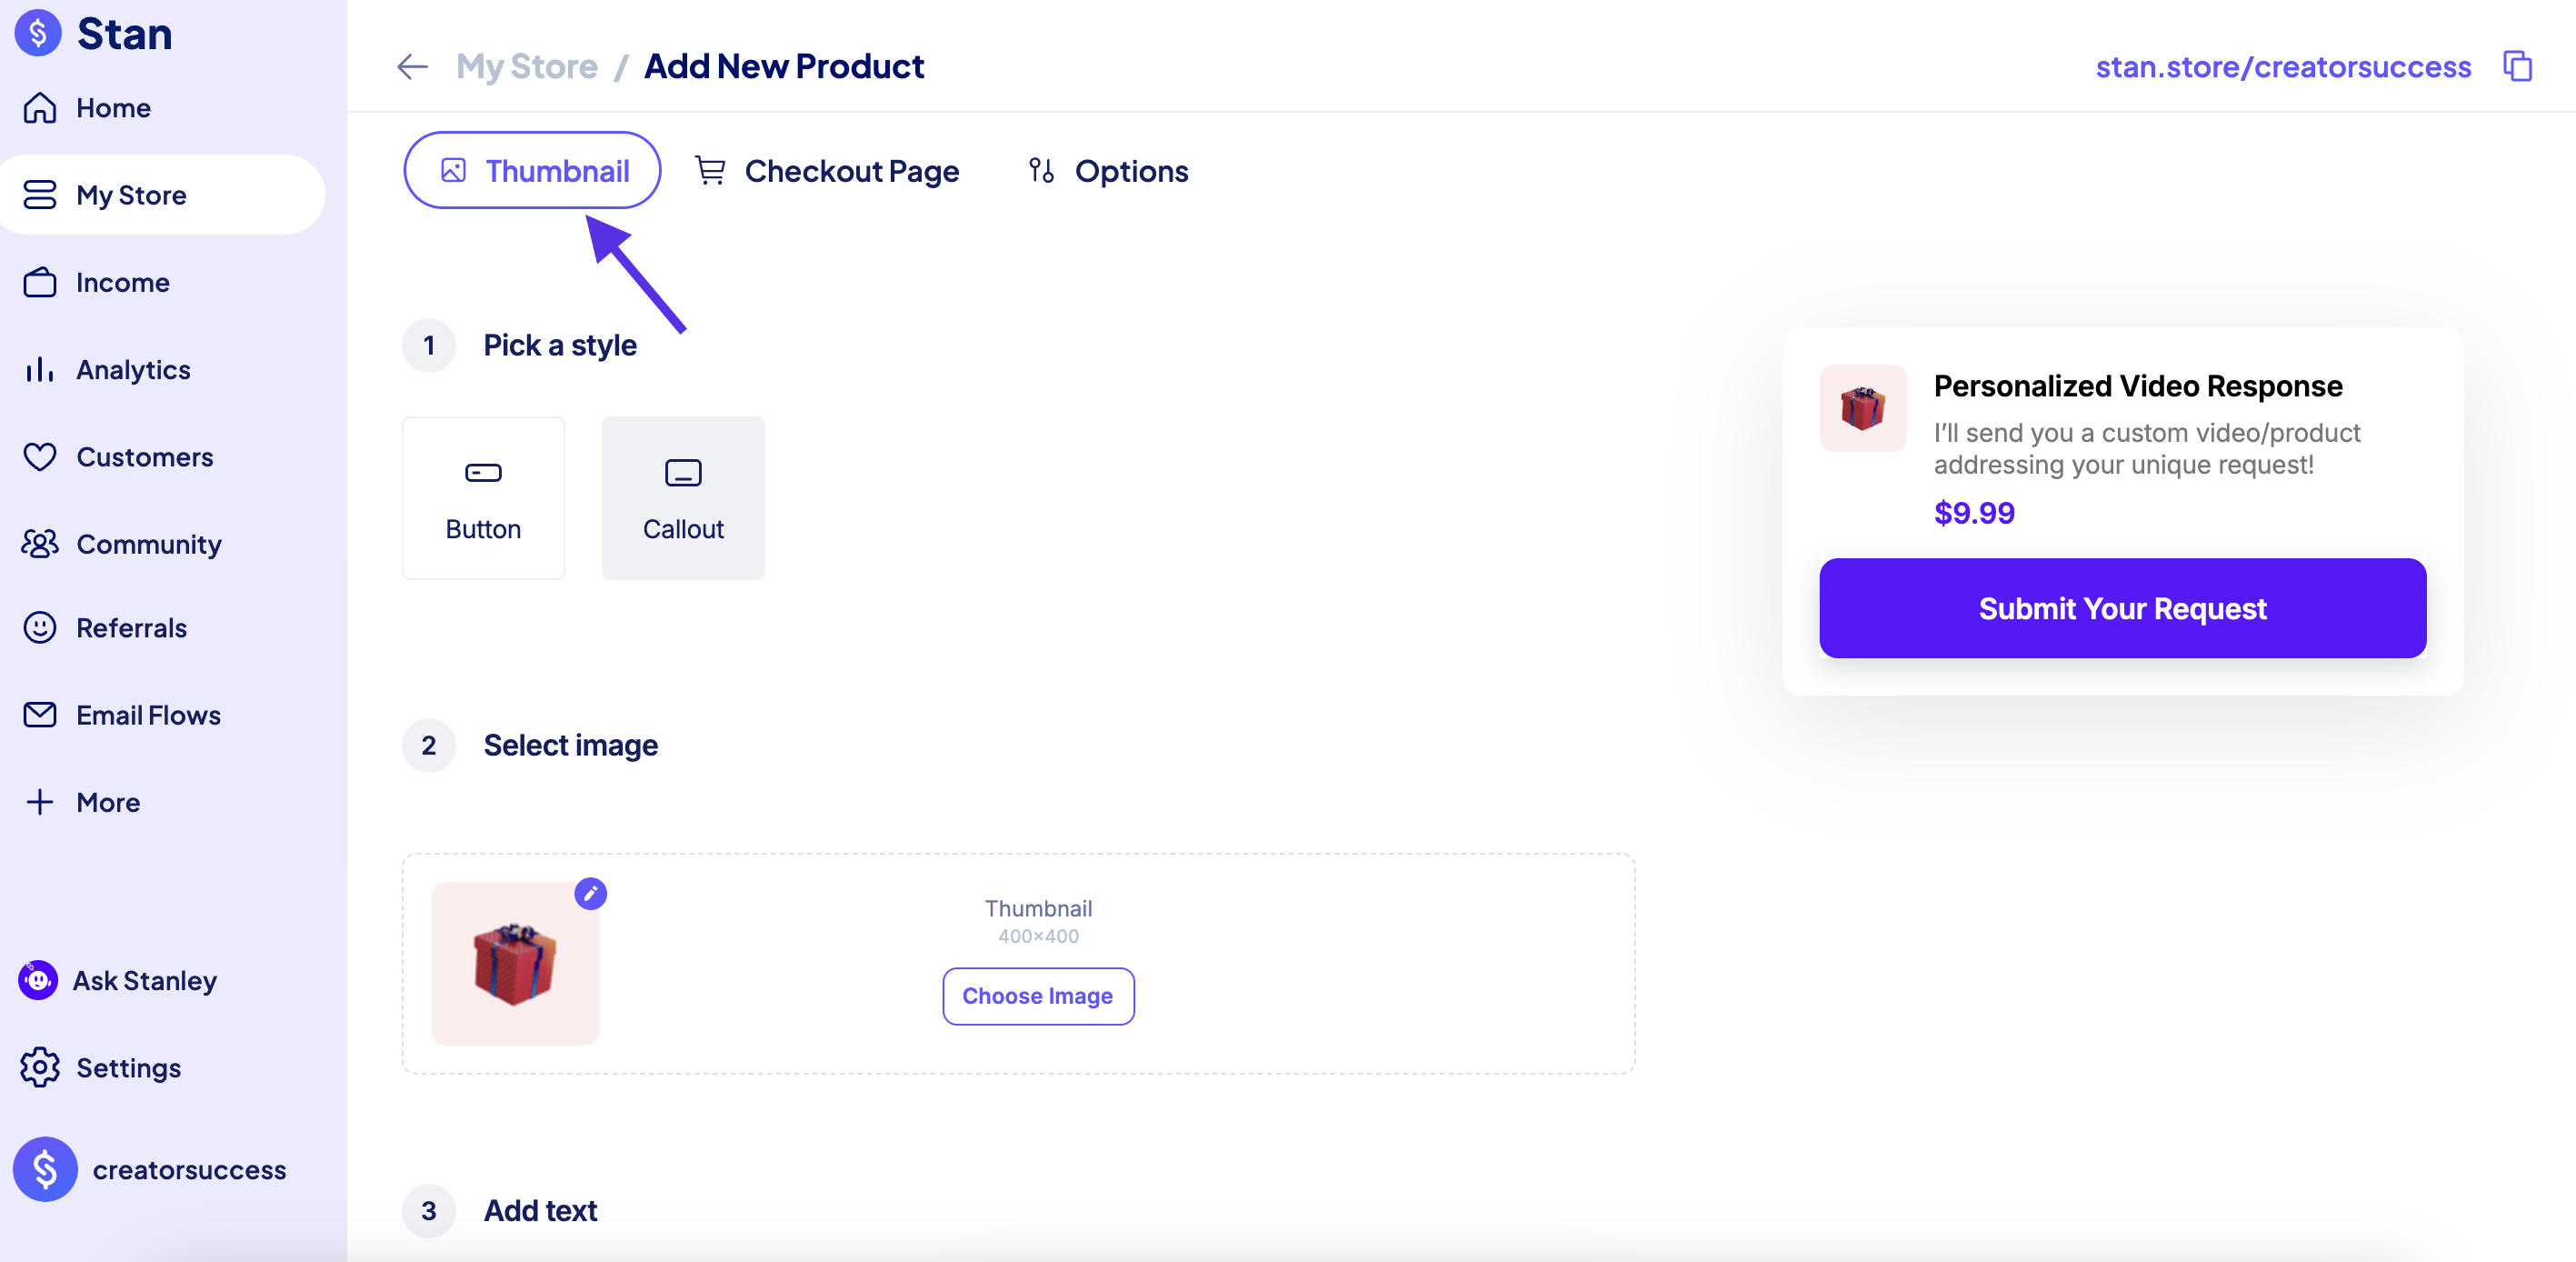Click the Stan dollar logo icon

click(38, 33)
